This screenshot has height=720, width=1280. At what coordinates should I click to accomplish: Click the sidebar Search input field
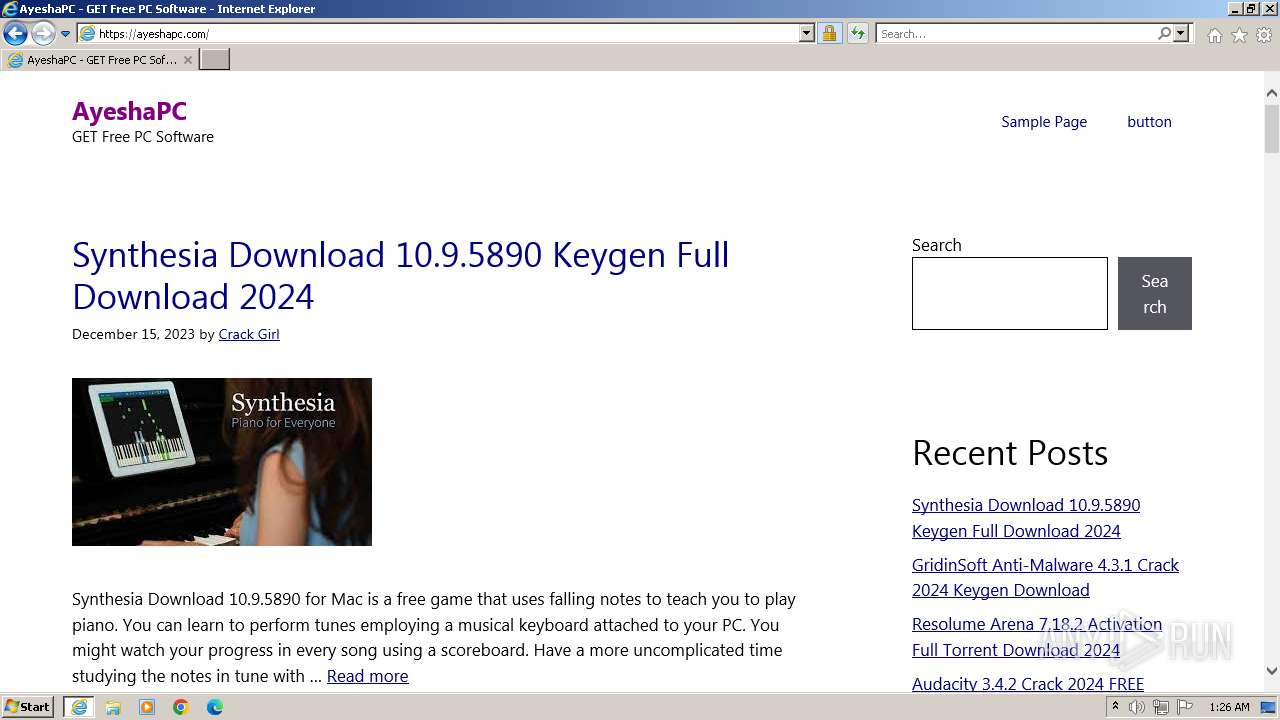pos(1010,293)
